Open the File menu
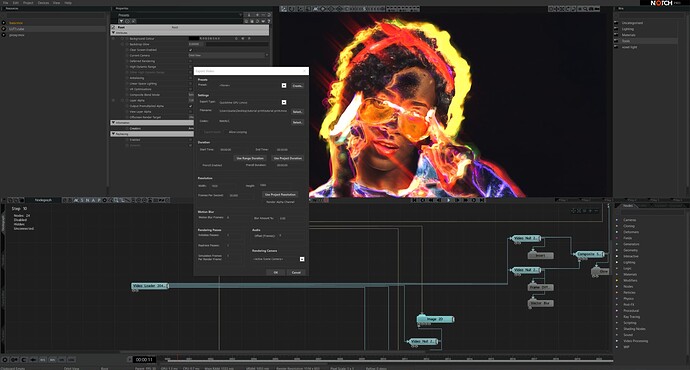 tap(6, 3)
